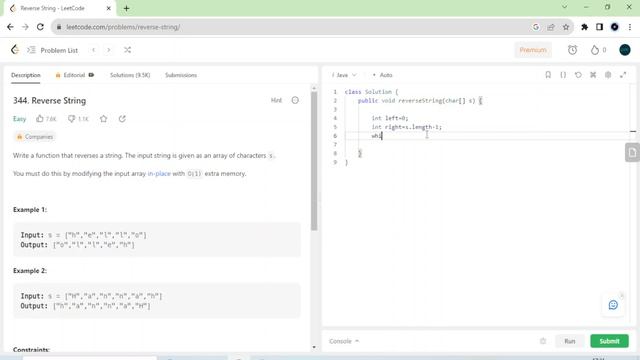Click the icon left of Run

pos(543,341)
